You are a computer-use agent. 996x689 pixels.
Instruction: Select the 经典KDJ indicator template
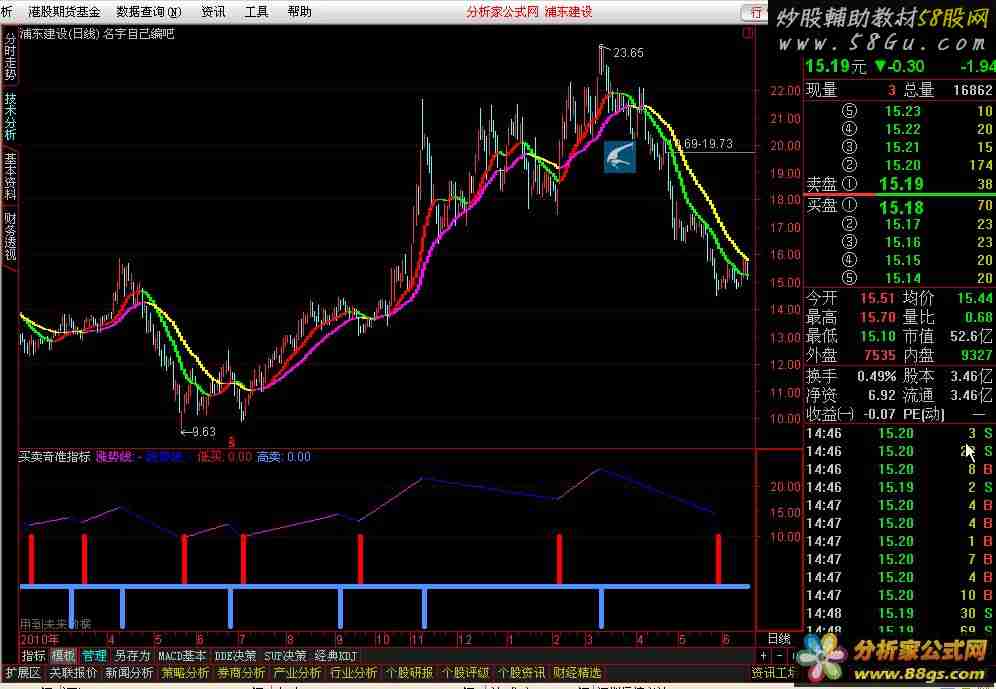[335, 656]
